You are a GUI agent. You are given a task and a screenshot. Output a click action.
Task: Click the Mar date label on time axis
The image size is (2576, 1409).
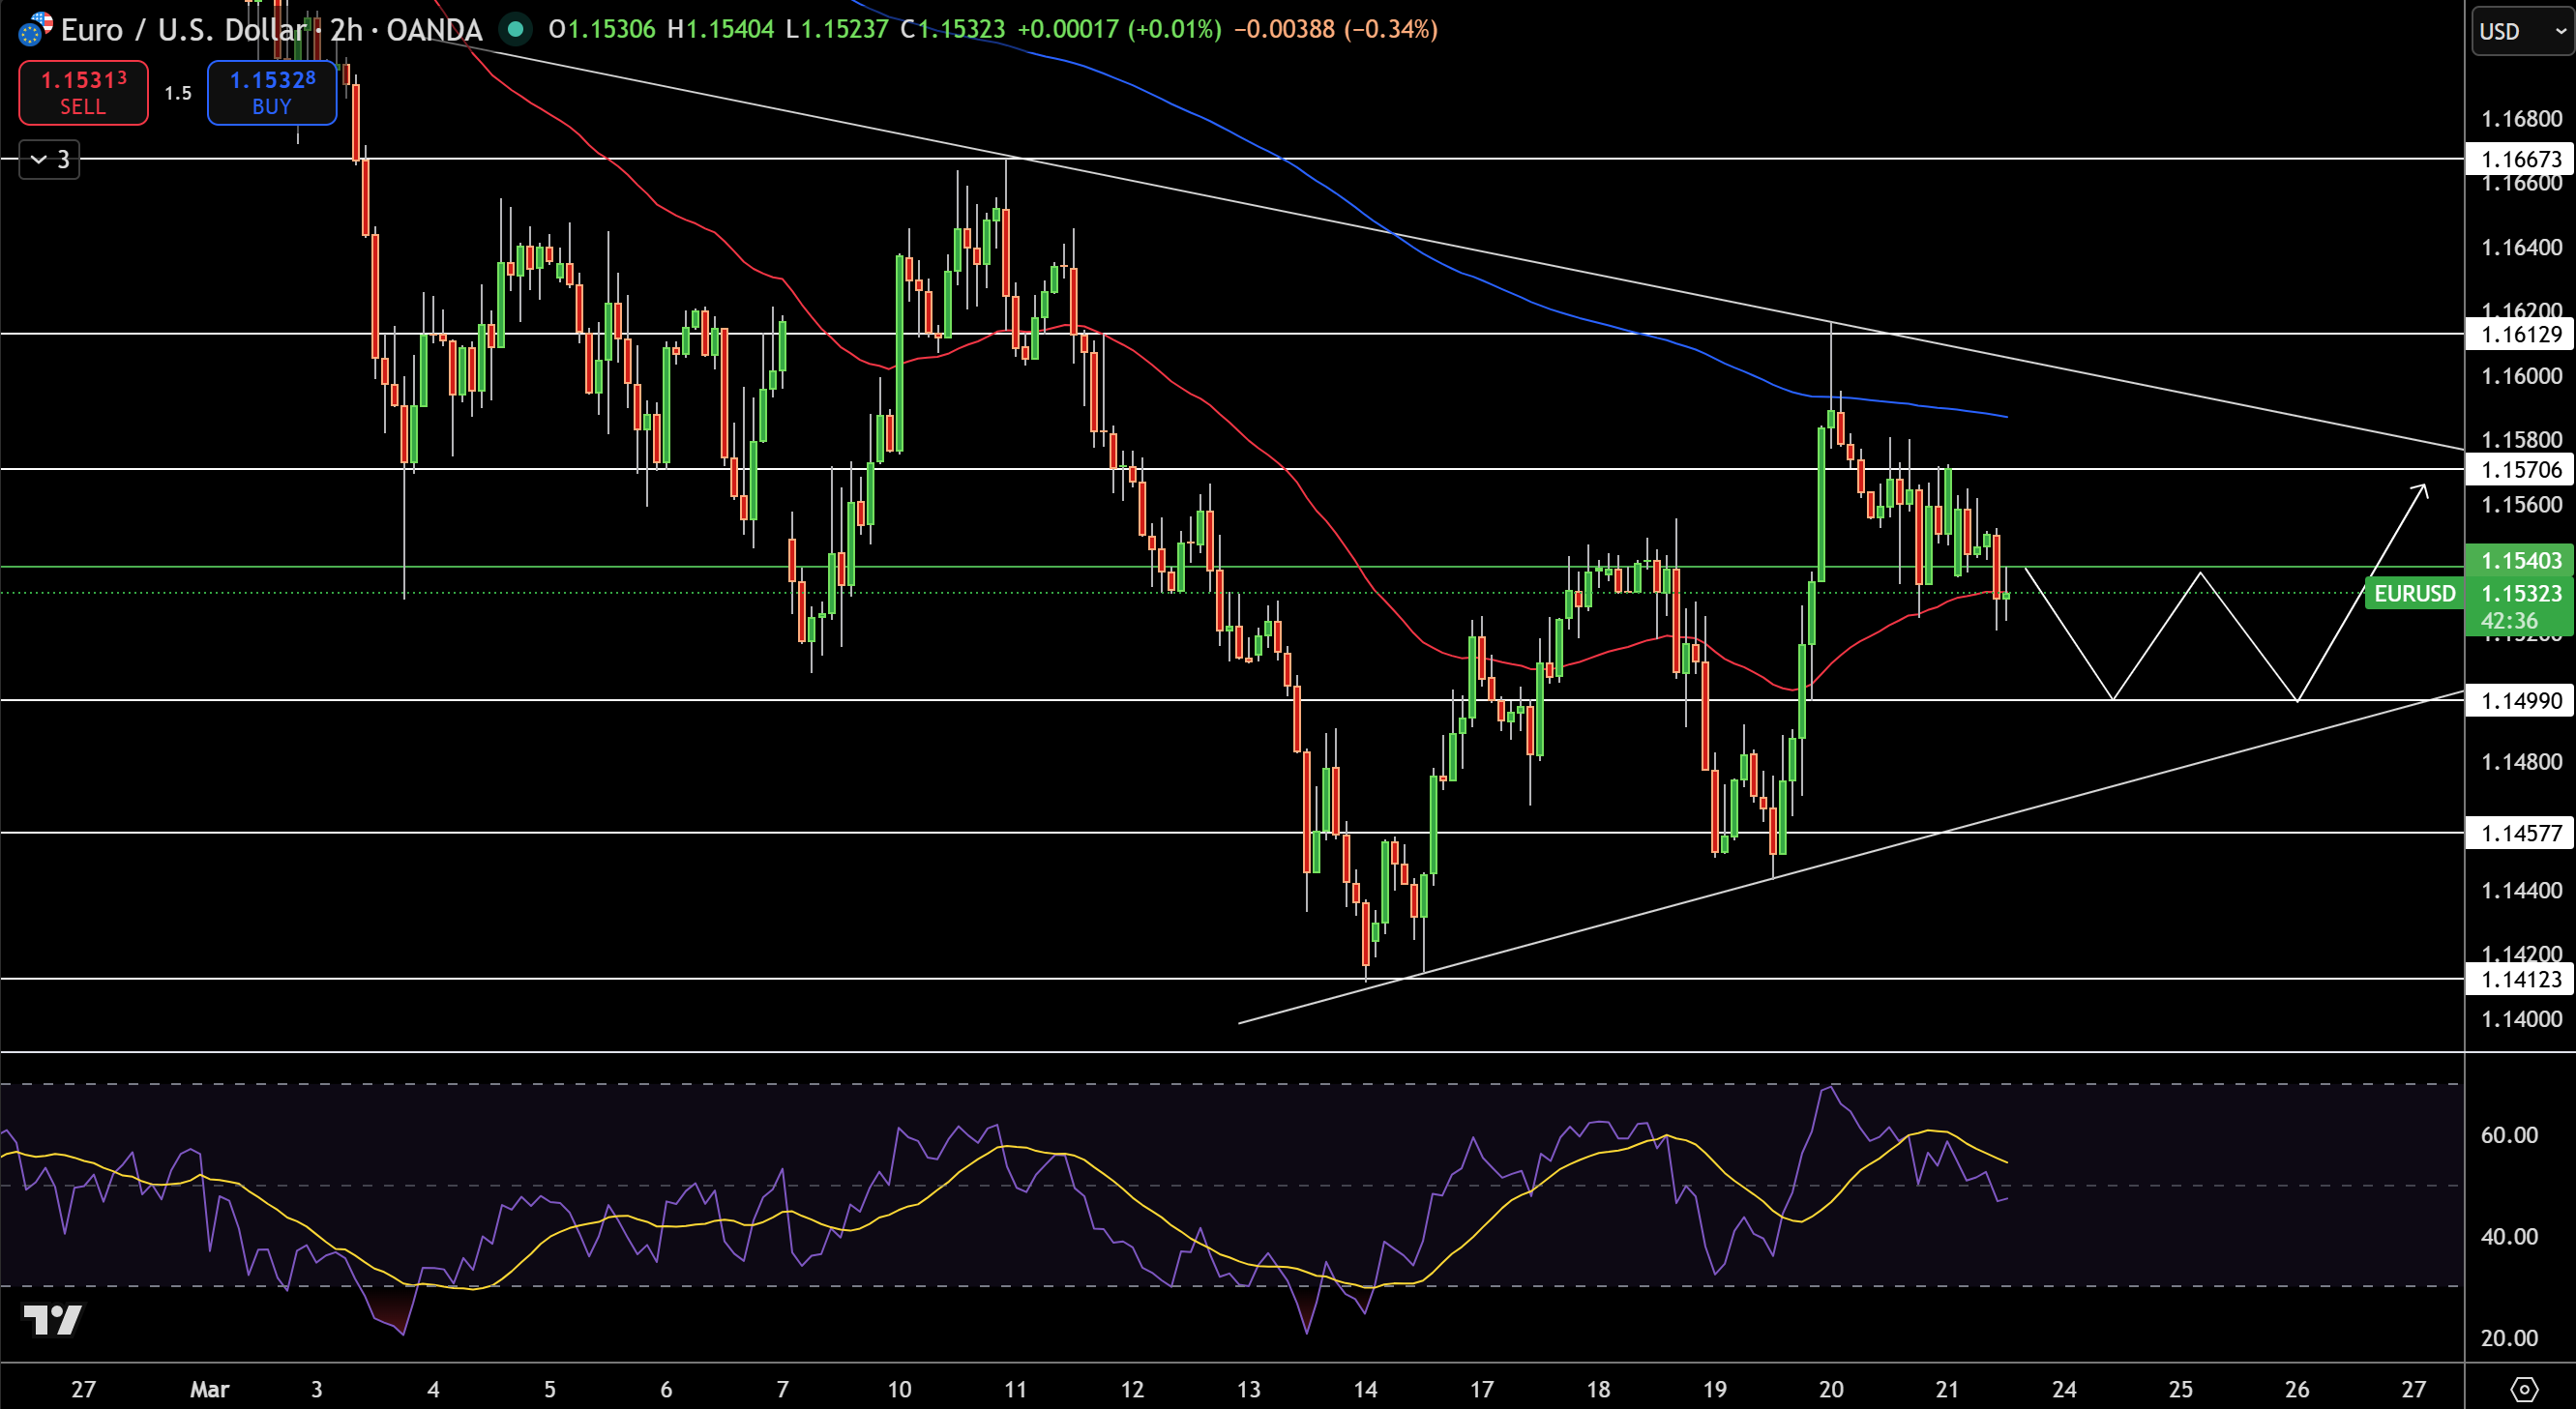click(x=210, y=1389)
